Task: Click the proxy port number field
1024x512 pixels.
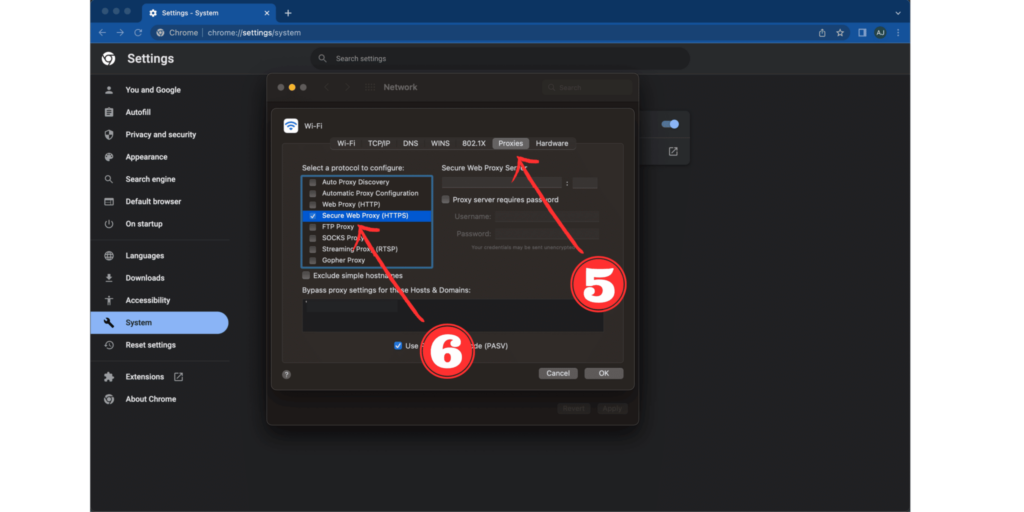Action: point(585,184)
